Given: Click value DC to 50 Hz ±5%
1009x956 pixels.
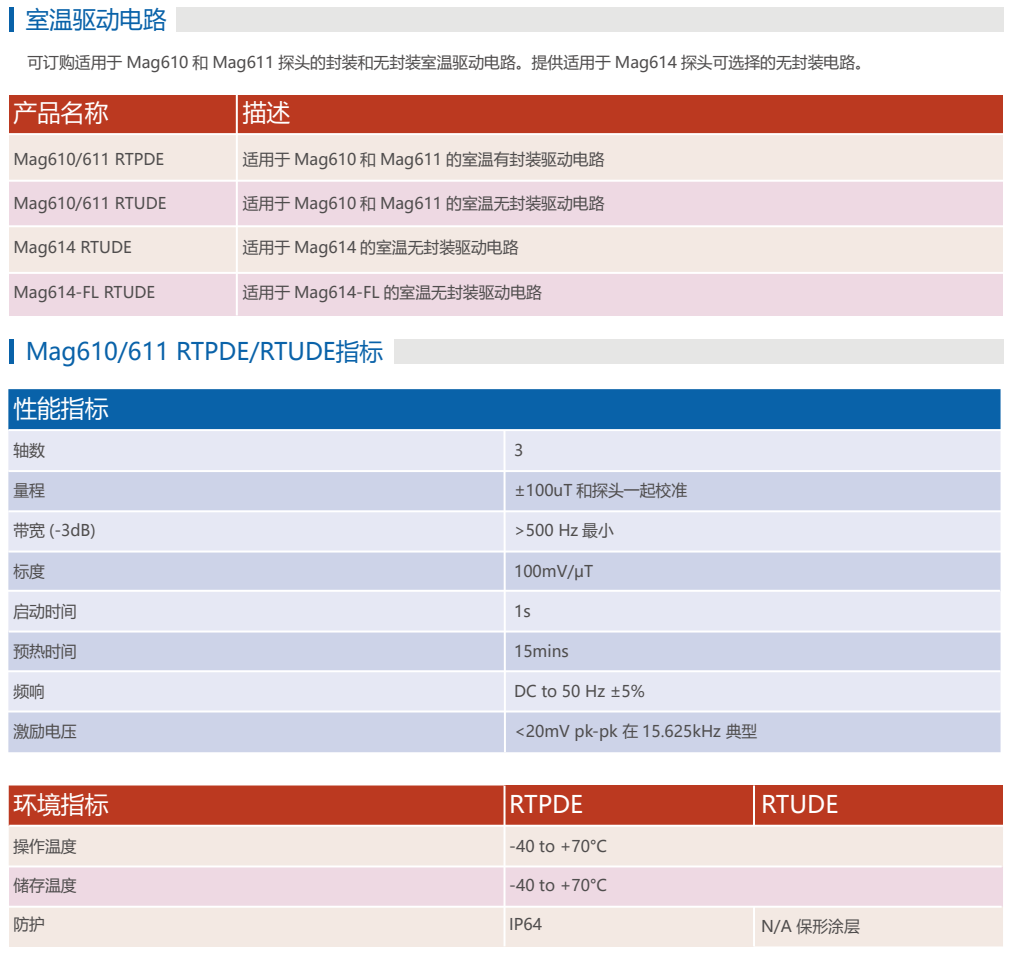Looking at the screenshot, I should (579, 692).
